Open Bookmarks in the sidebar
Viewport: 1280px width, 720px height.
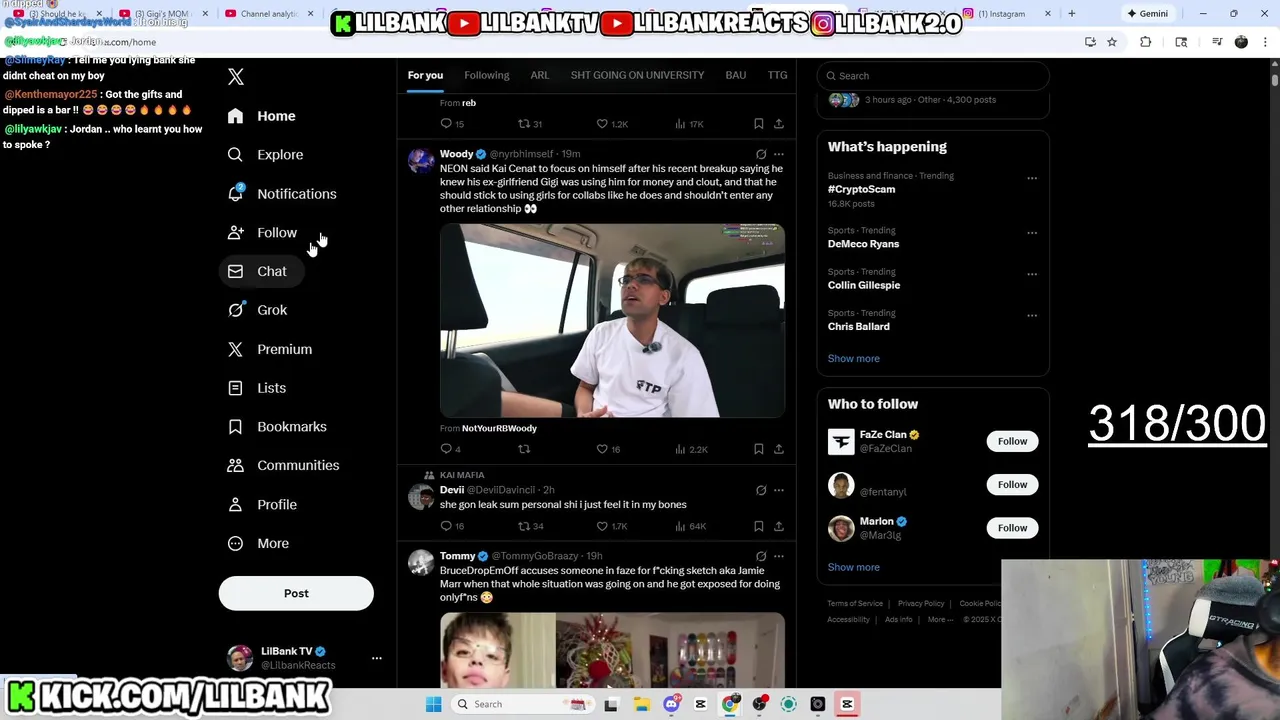[278, 427]
